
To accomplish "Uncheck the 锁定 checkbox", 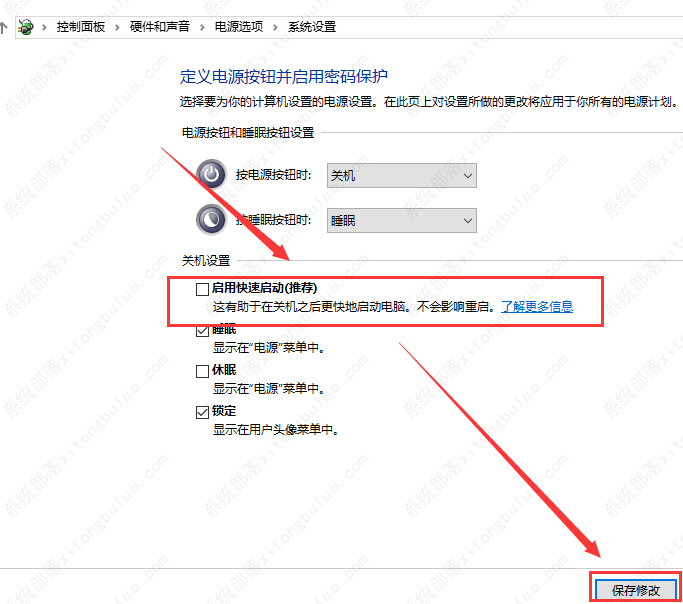I will tap(202, 412).
